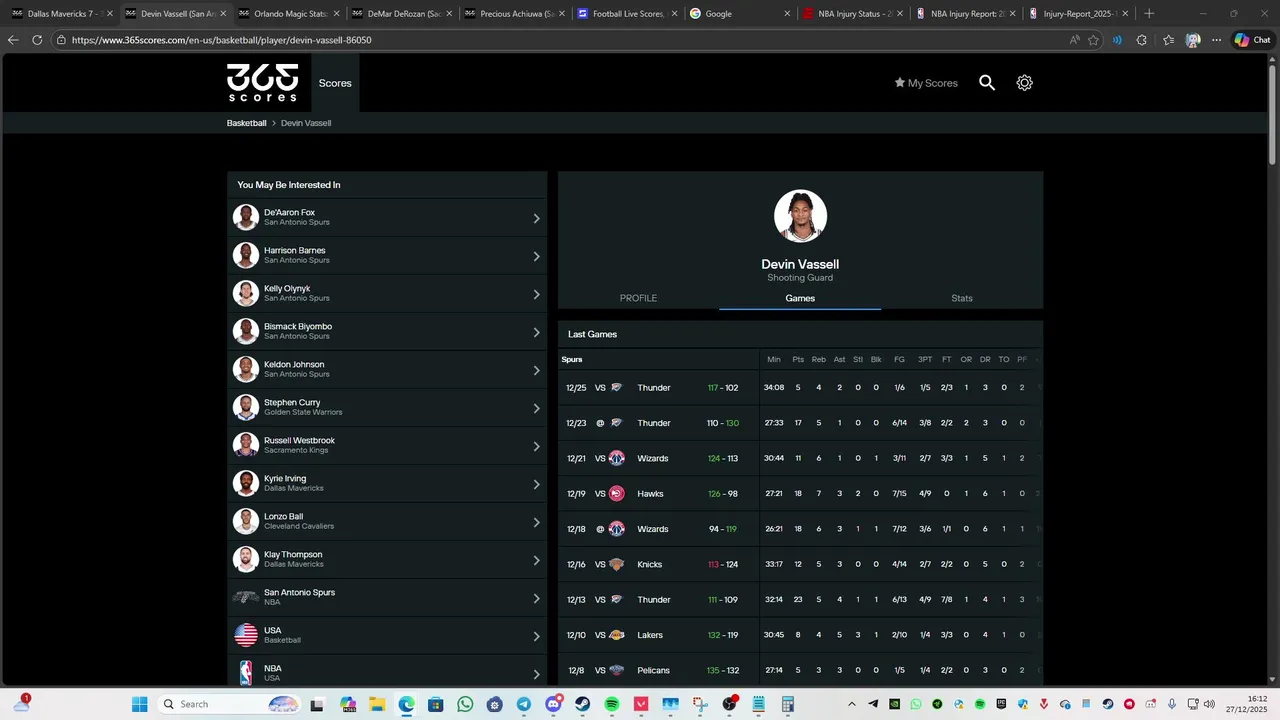1280x720 pixels.
Task: Open the Windows Start menu
Action: [x=139, y=704]
